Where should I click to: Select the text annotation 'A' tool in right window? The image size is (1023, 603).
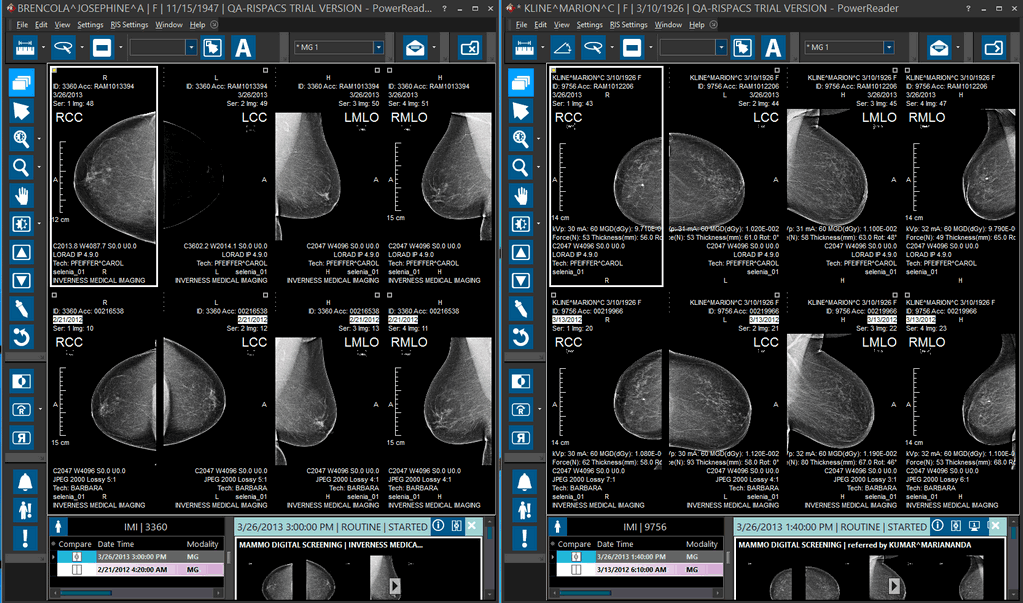(x=772, y=47)
